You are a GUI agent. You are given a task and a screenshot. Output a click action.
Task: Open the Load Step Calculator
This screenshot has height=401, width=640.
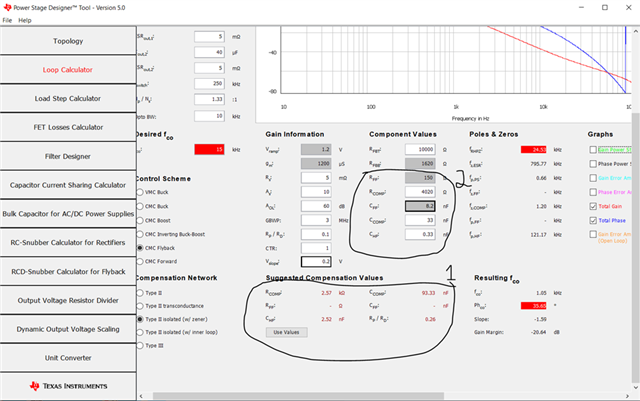tap(68, 98)
